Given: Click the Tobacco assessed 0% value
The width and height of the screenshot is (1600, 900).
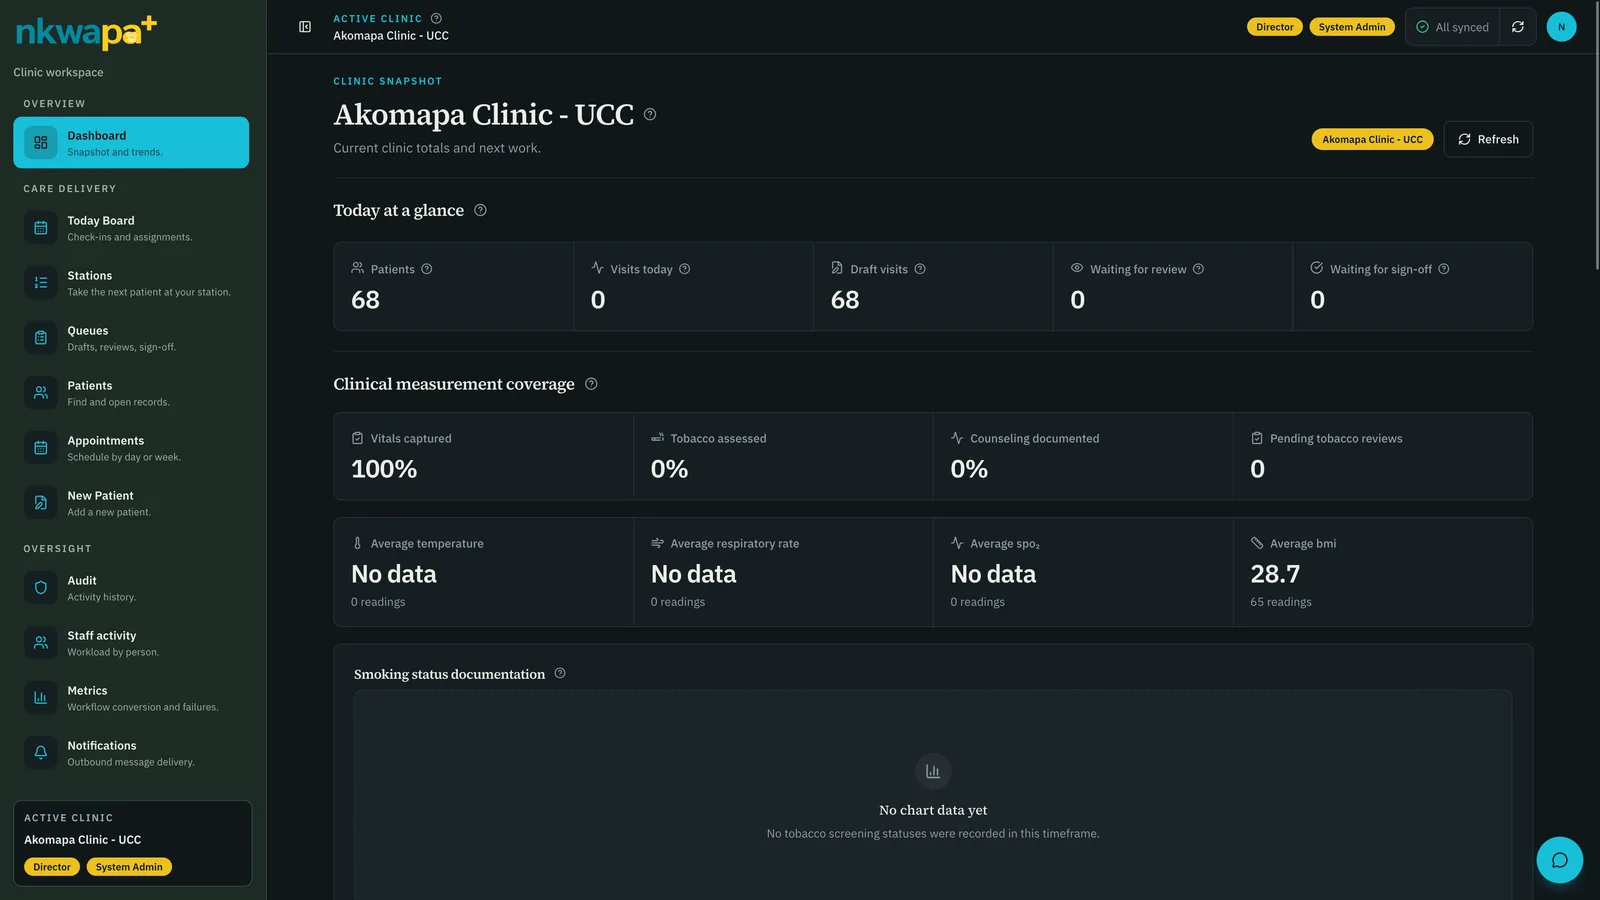Looking at the screenshot, I should pos(669,469).
